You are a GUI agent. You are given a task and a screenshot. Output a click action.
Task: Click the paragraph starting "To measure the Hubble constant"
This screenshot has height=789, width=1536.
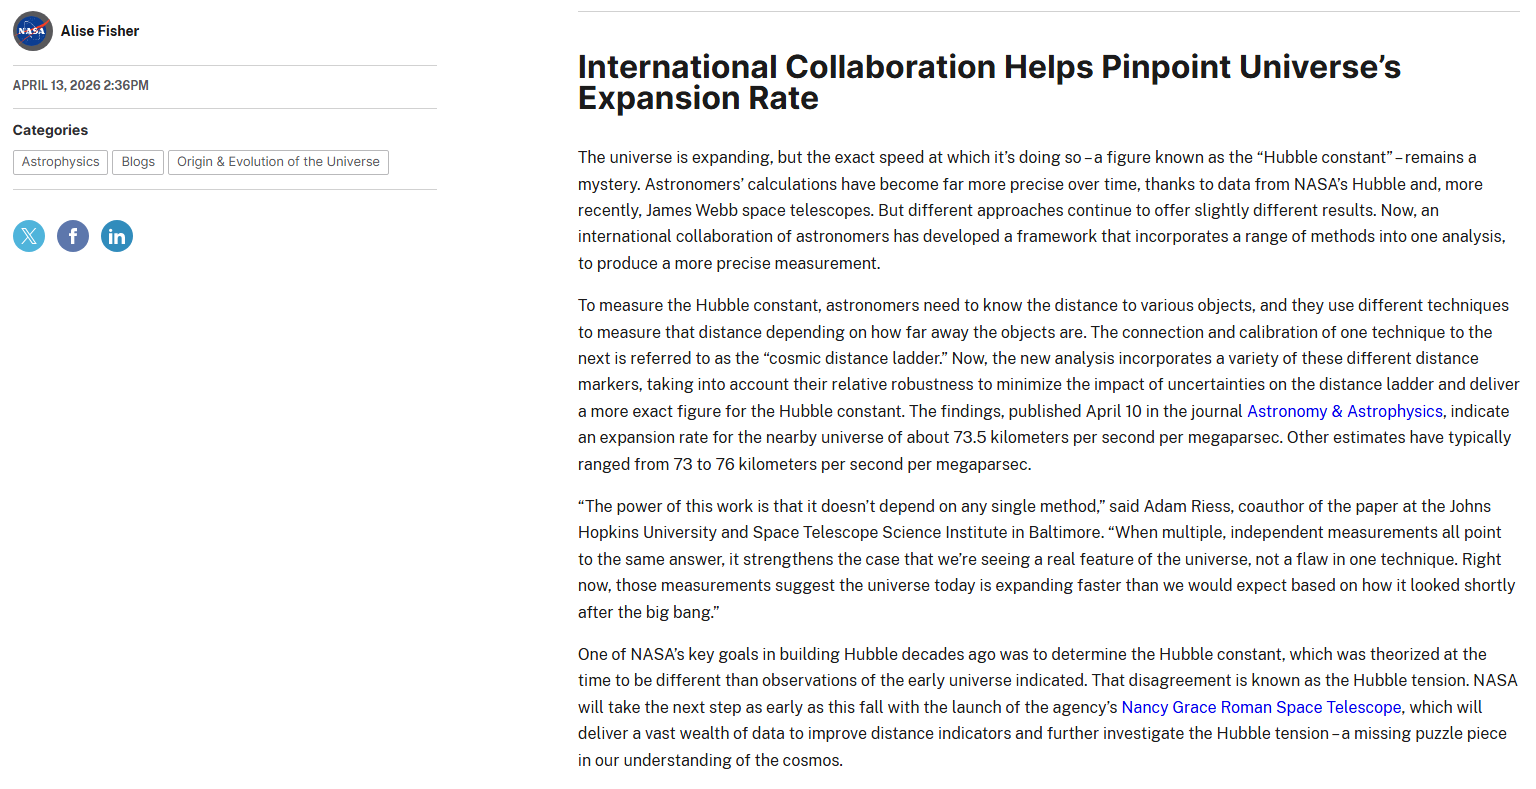(1040, 384)
